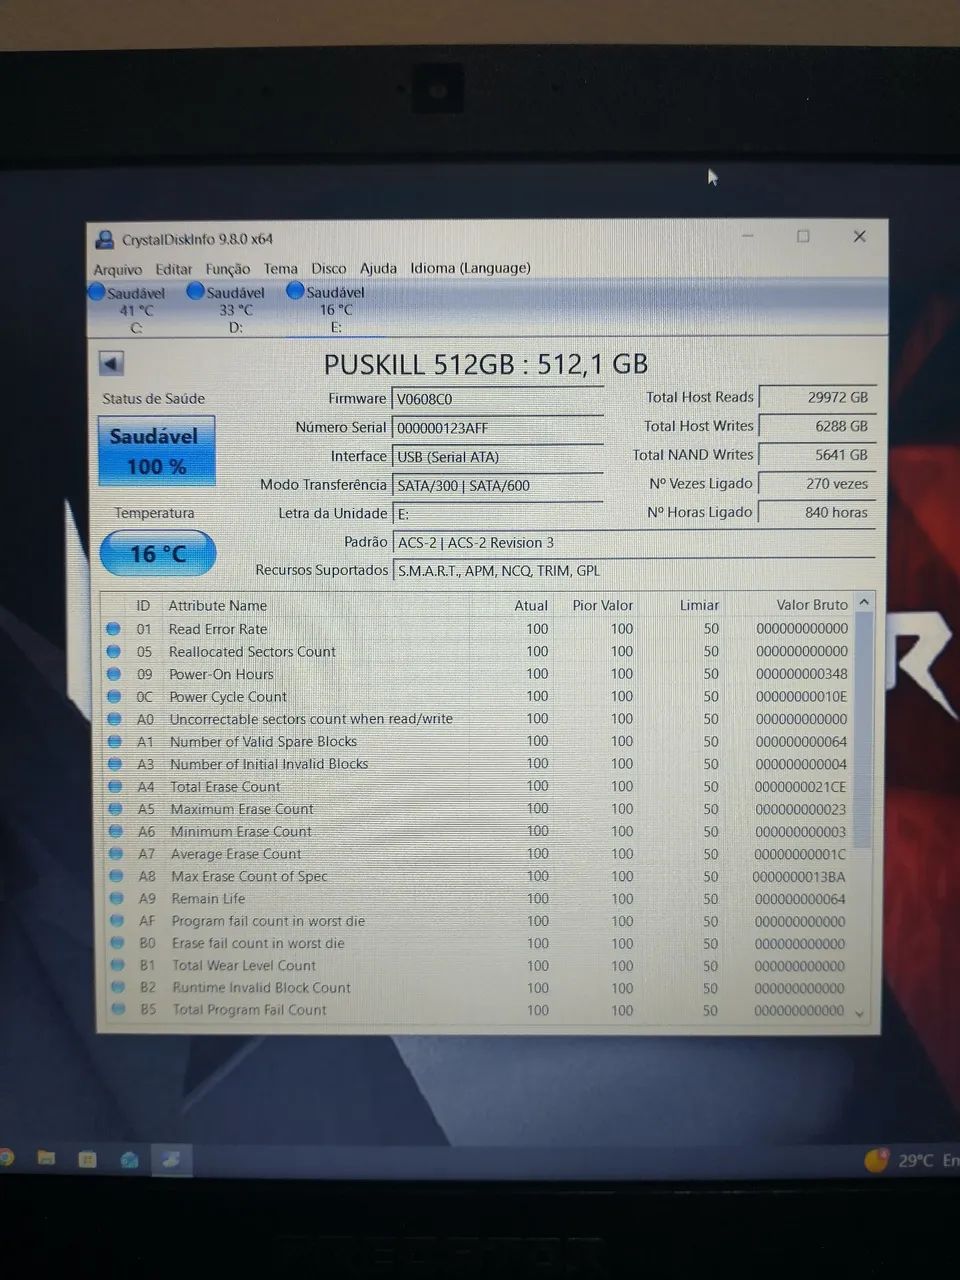Screen dimensions: 960x1280
Task: Open the Função menu
Action: click(228, 269)
